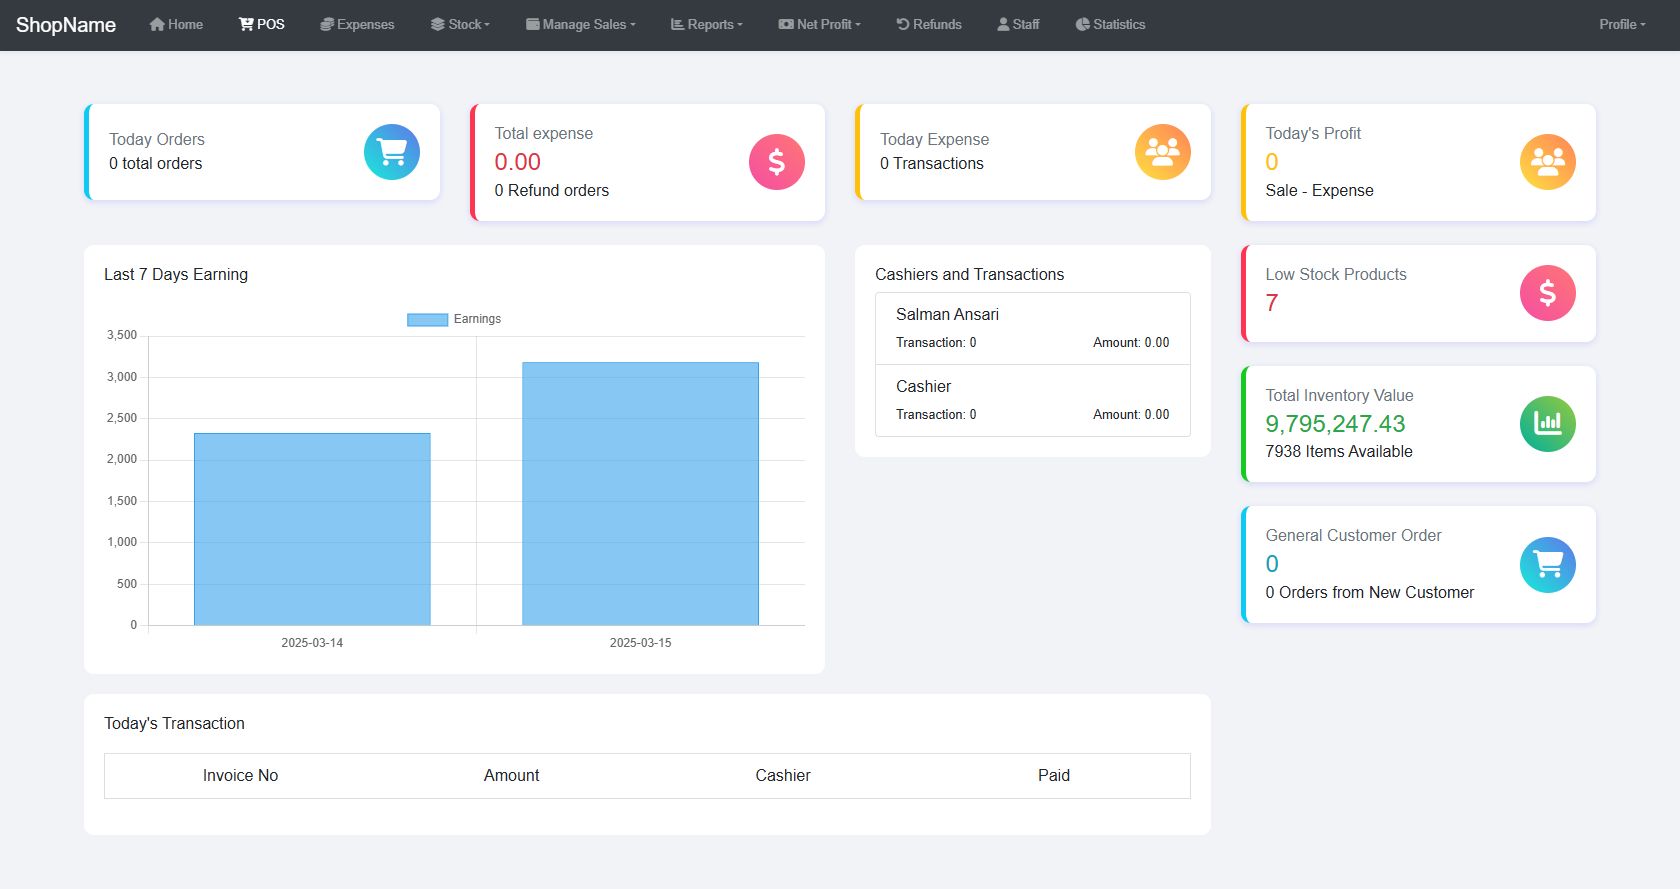Click the Today Expense people icon
Image resolution: width=1680 pixels, height=889 pixels.
pyautogui.click(x=1163, y=152)
